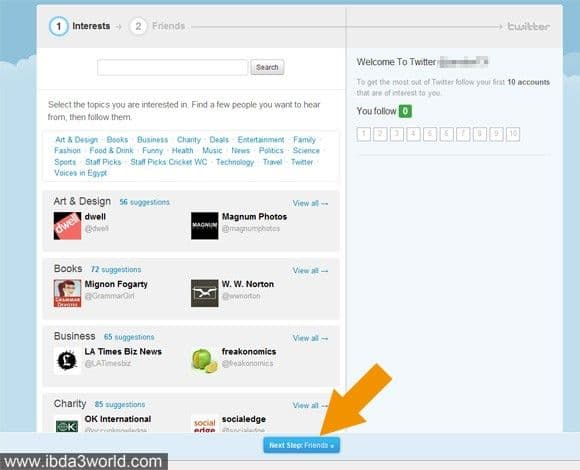Screen dimensions: 580x470
Task: Select the Sports topic link
Action: click(x=65, y=162)
